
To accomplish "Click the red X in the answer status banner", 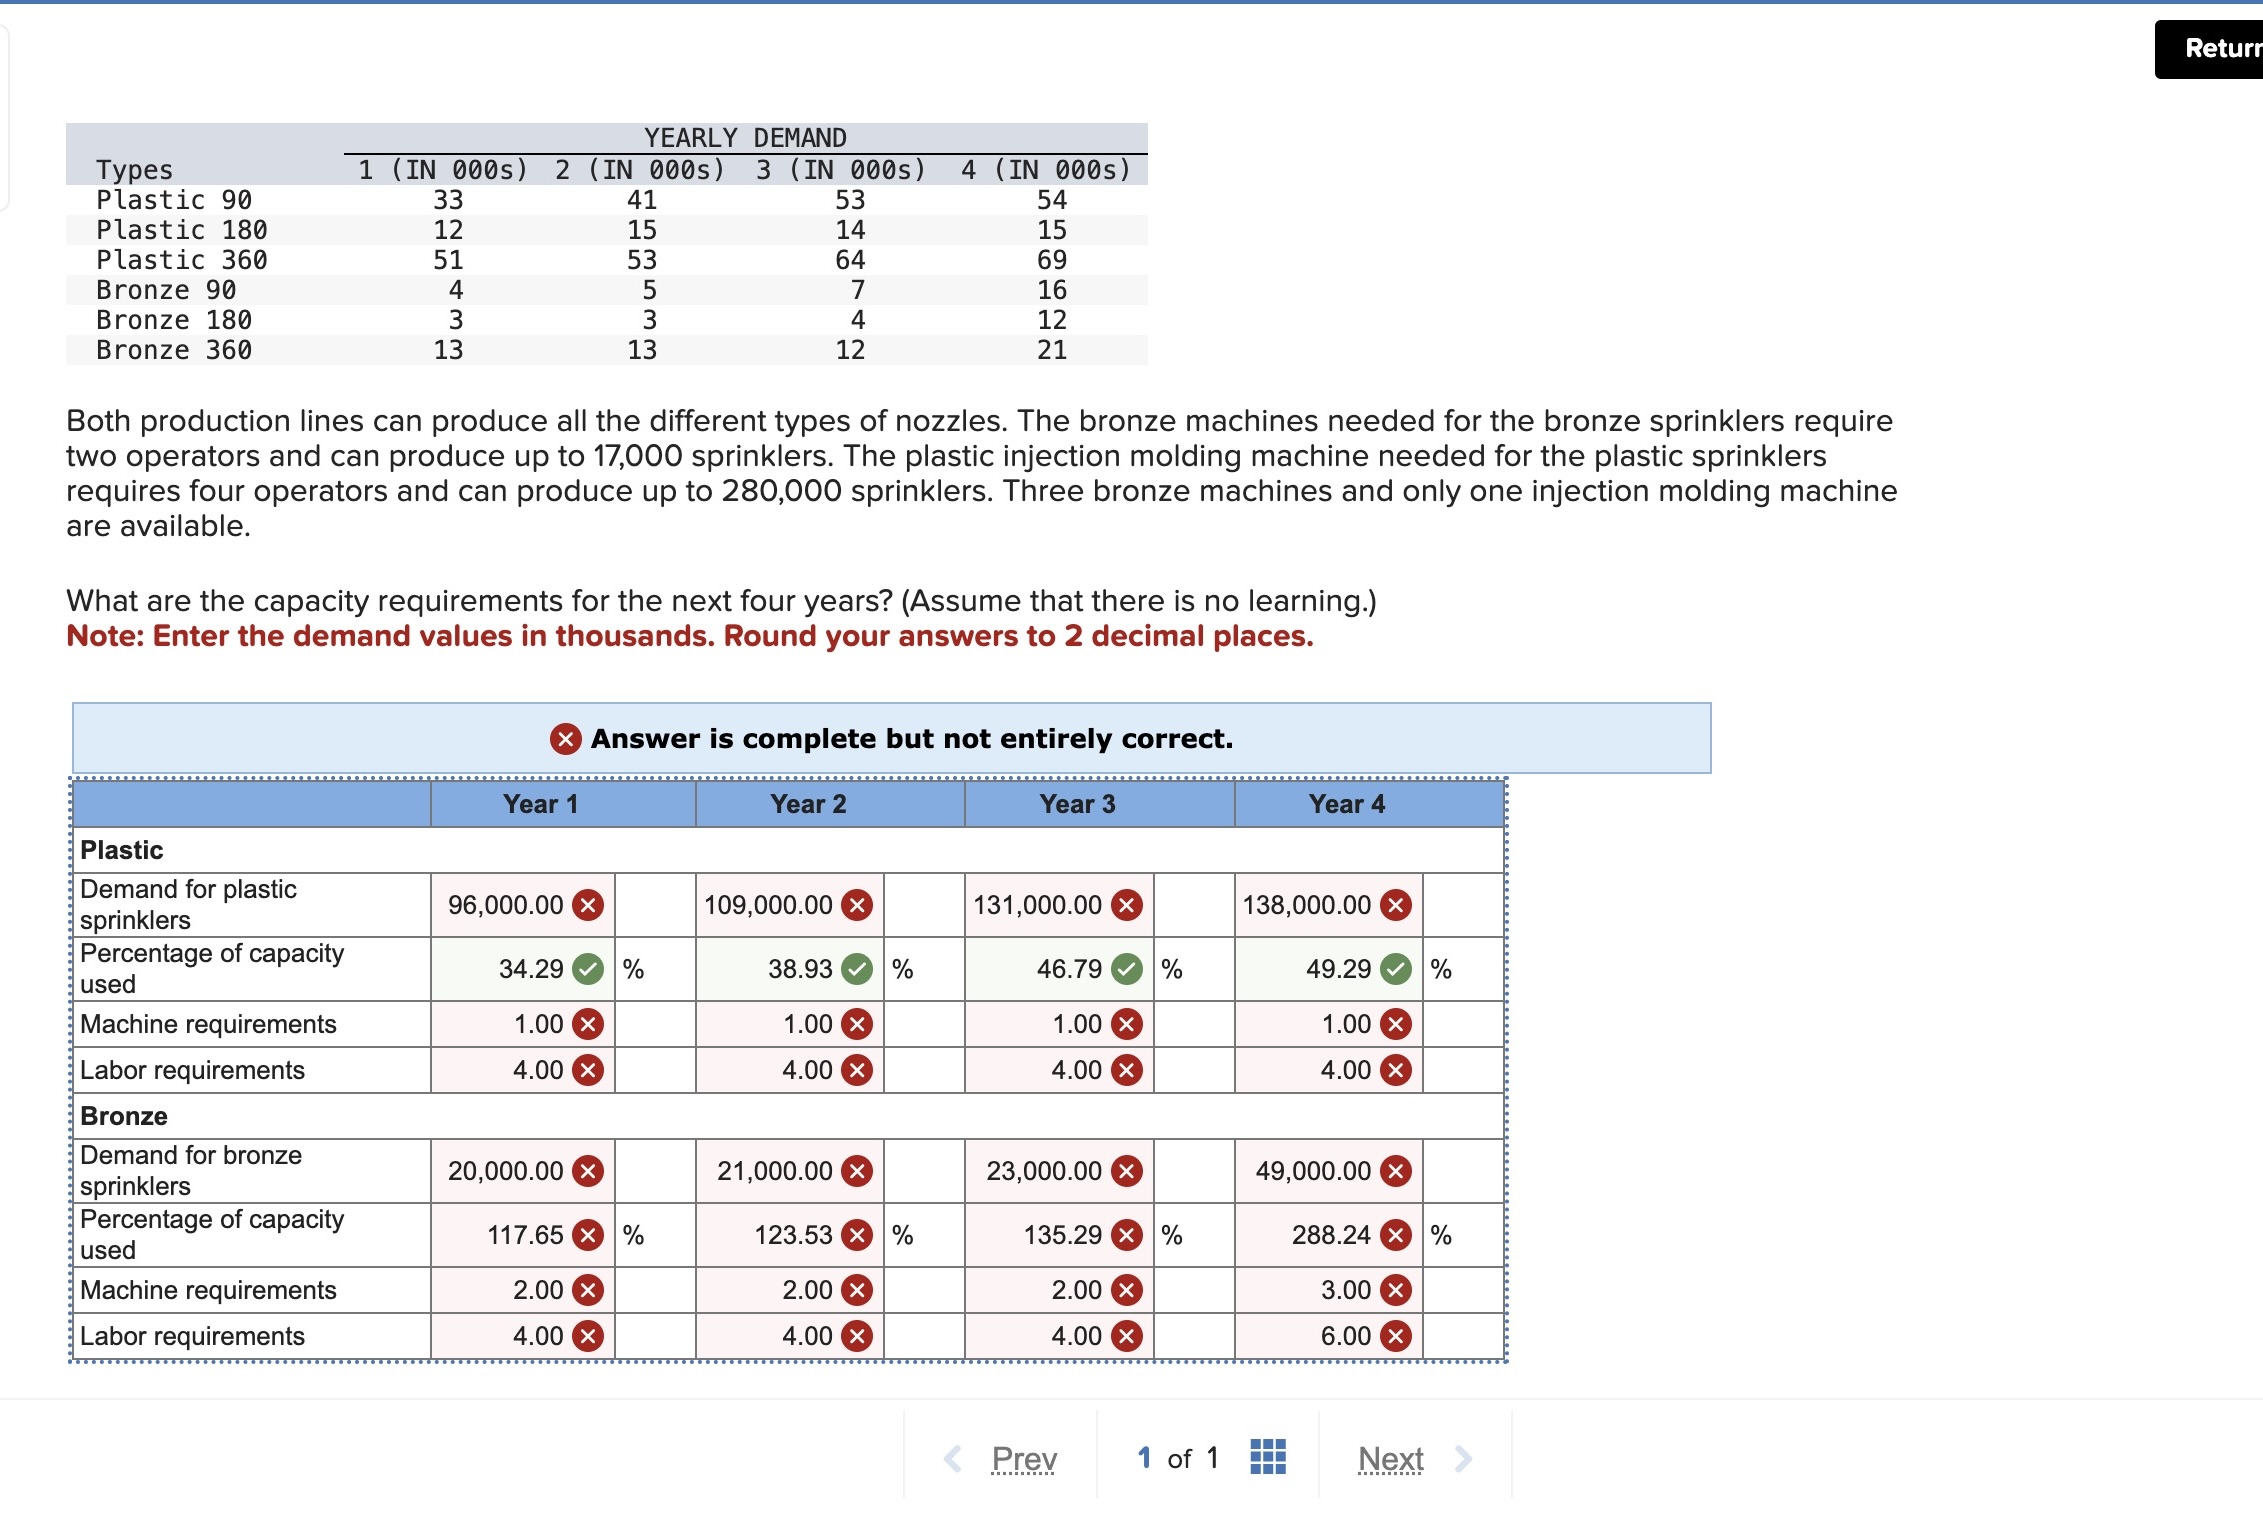I will [x=567, y=739].
